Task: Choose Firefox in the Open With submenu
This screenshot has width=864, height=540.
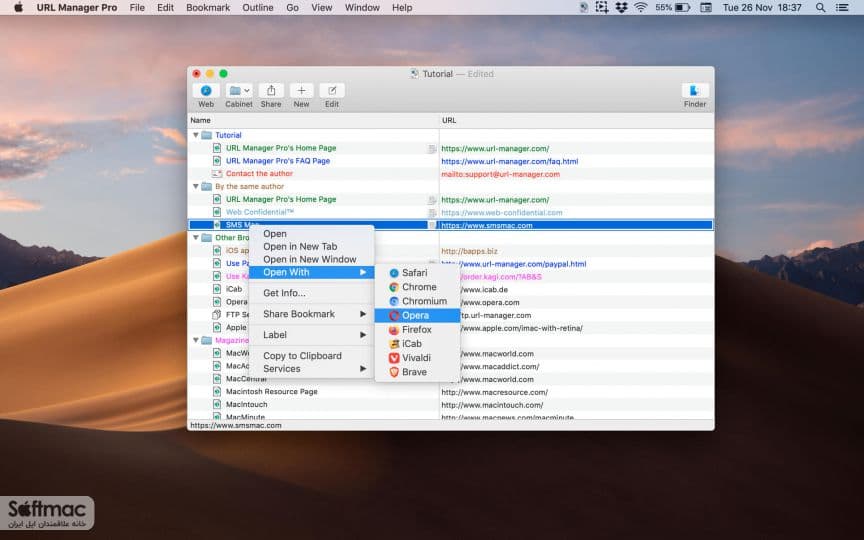Action: click(x=417, y=330)
